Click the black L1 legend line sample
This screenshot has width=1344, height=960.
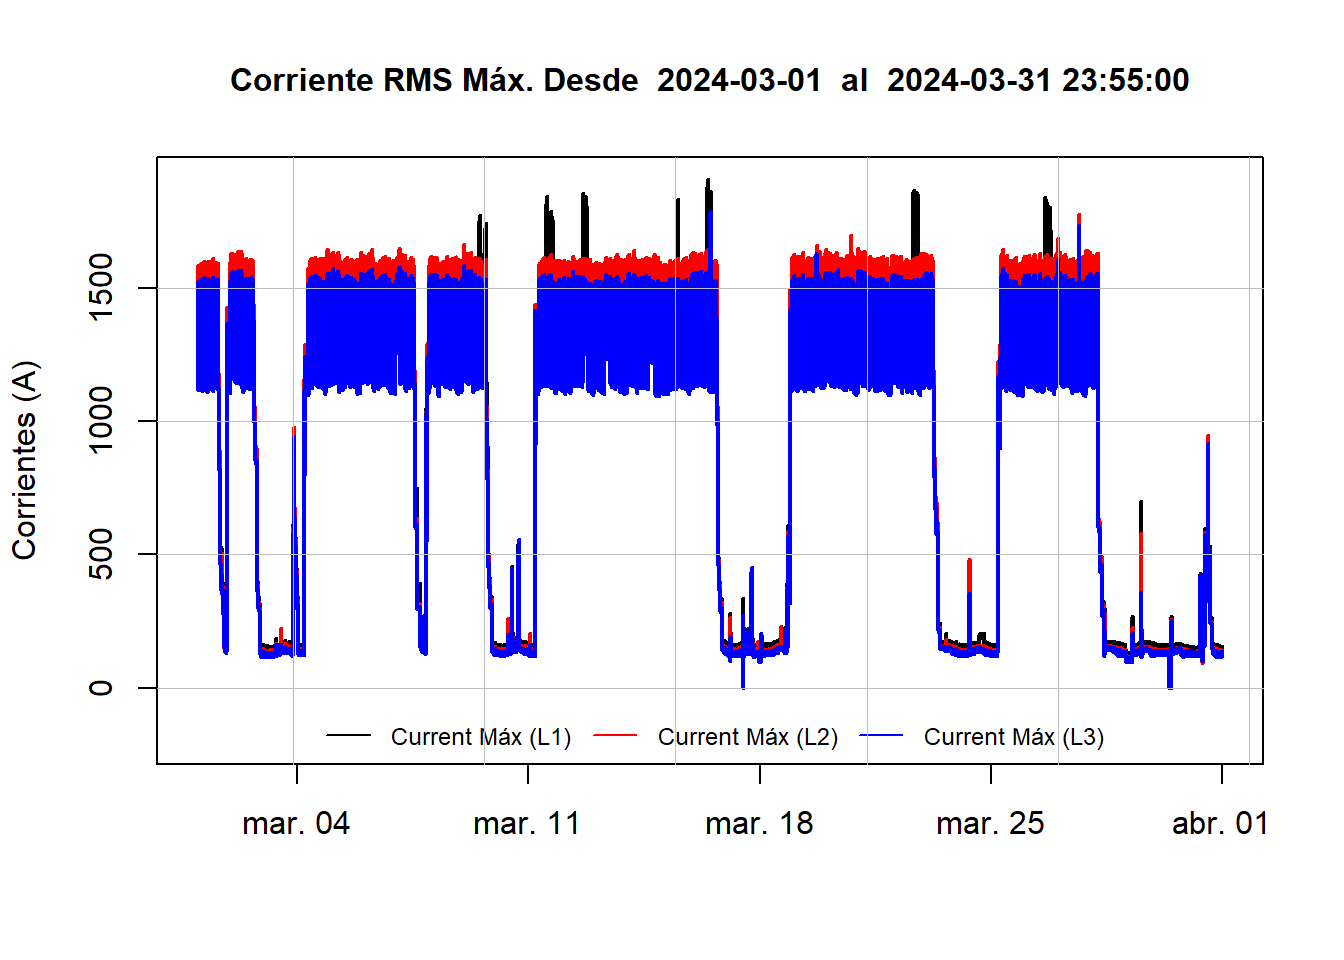click(349, 736)
